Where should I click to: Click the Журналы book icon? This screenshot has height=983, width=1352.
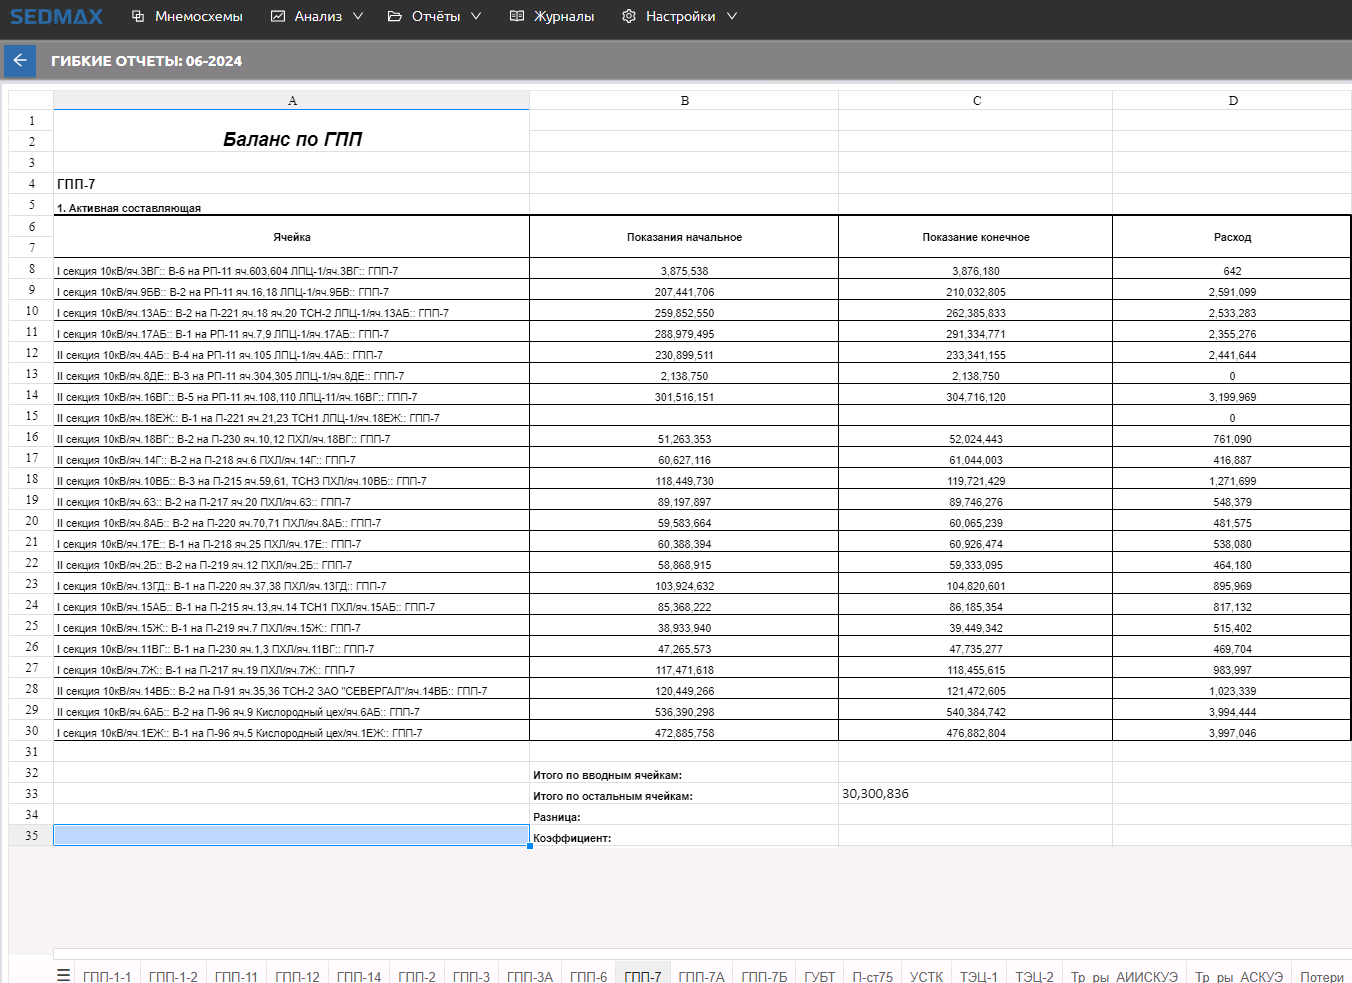(x=517, y=16)
